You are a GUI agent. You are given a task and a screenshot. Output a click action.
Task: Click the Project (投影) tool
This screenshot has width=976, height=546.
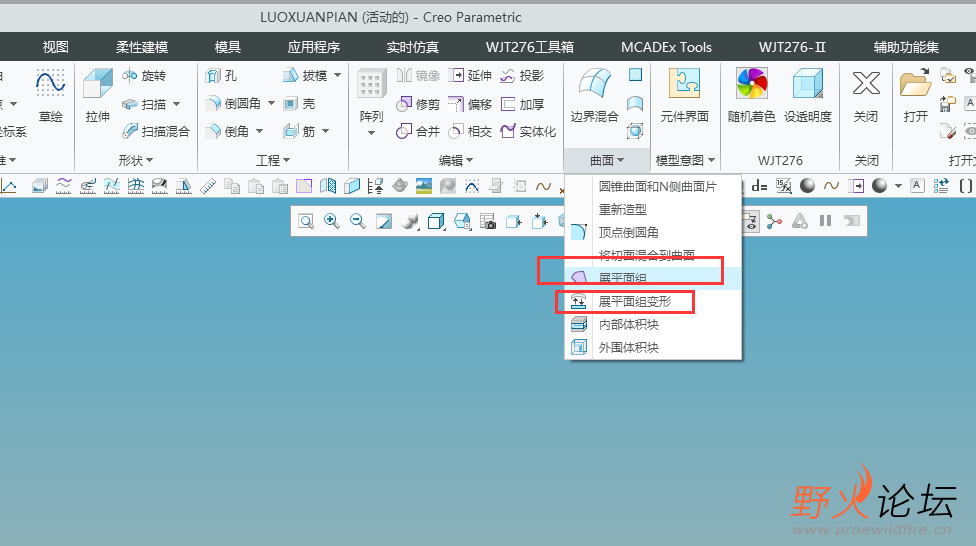[x=522, y=75]
